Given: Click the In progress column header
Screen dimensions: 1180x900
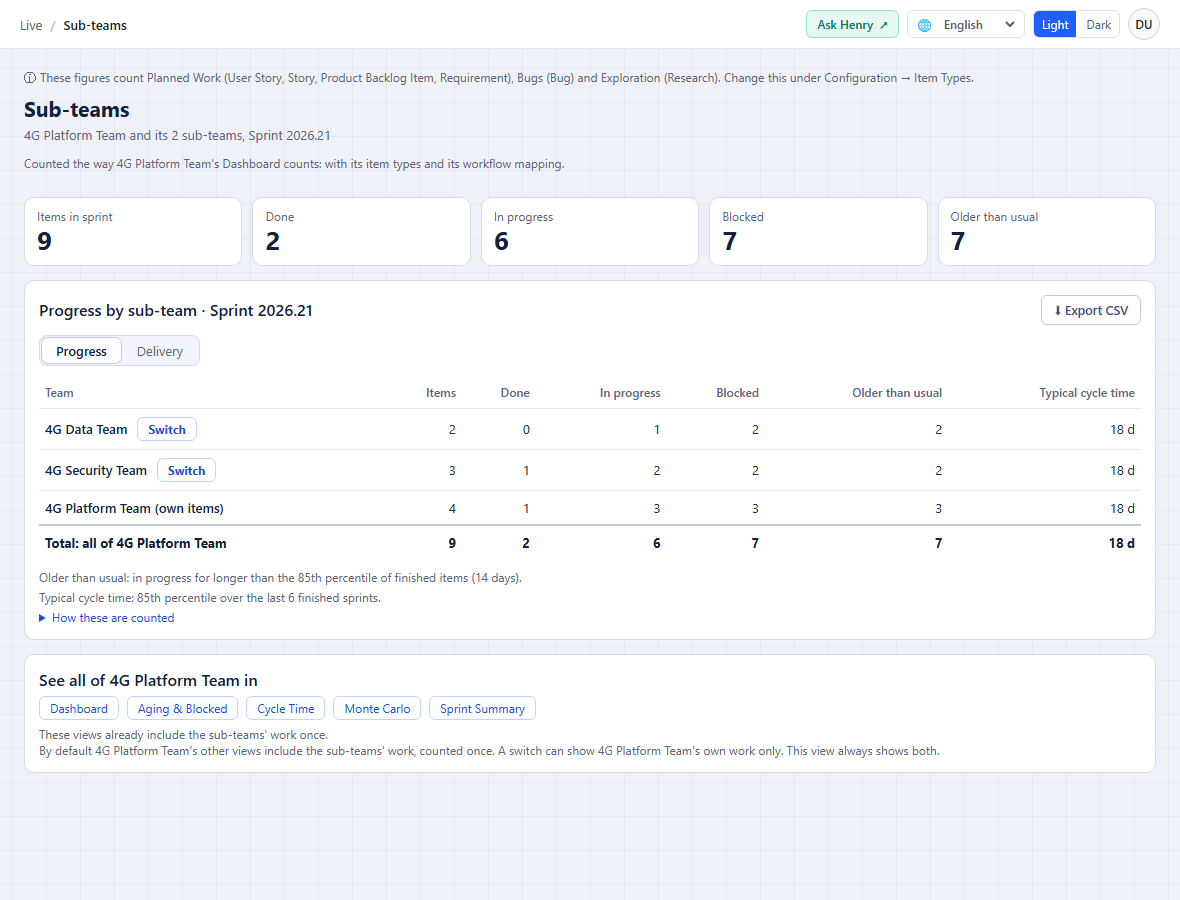Looking at the screenshot, I should [630, 393].
